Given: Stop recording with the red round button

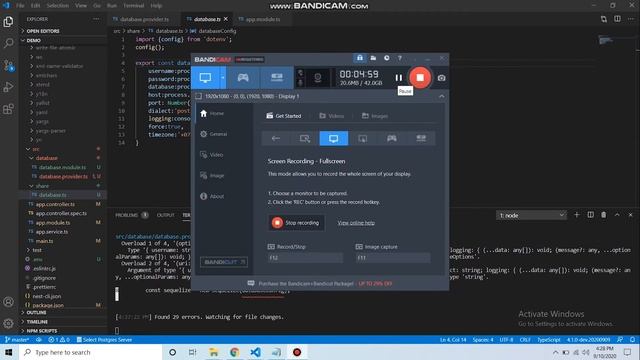Looking at the screenshot, I should [420, 78].
